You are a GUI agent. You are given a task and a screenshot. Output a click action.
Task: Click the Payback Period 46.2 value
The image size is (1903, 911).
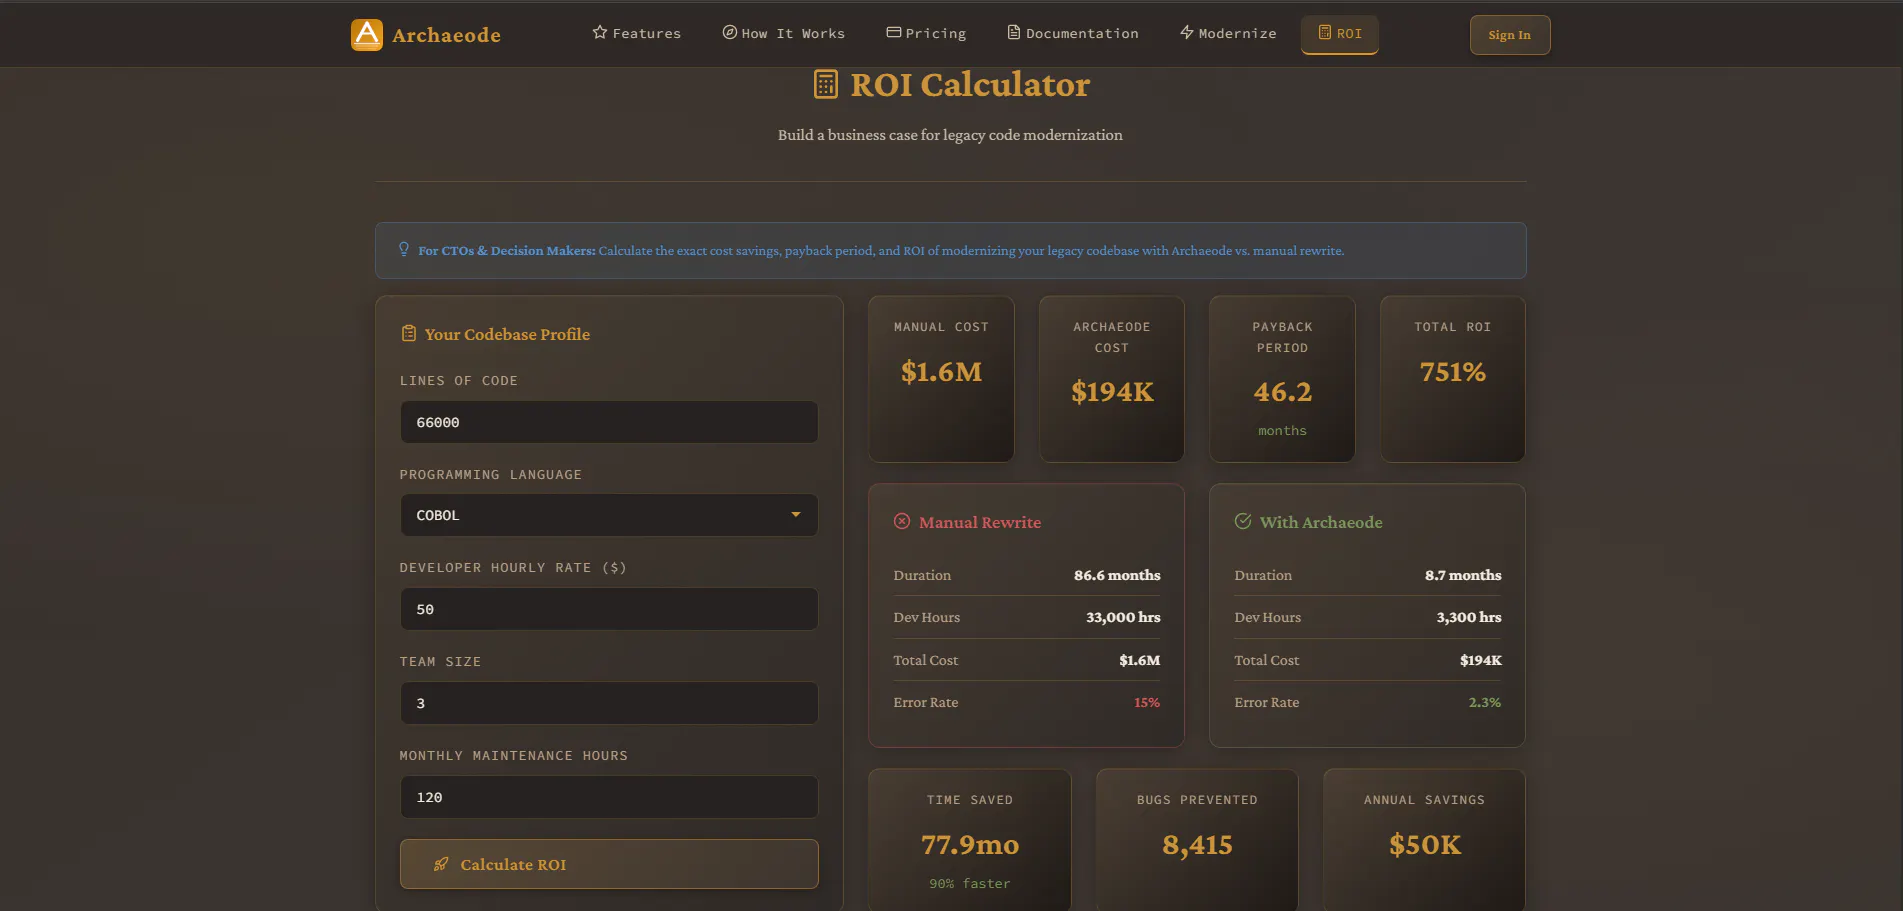point(1282,392)
